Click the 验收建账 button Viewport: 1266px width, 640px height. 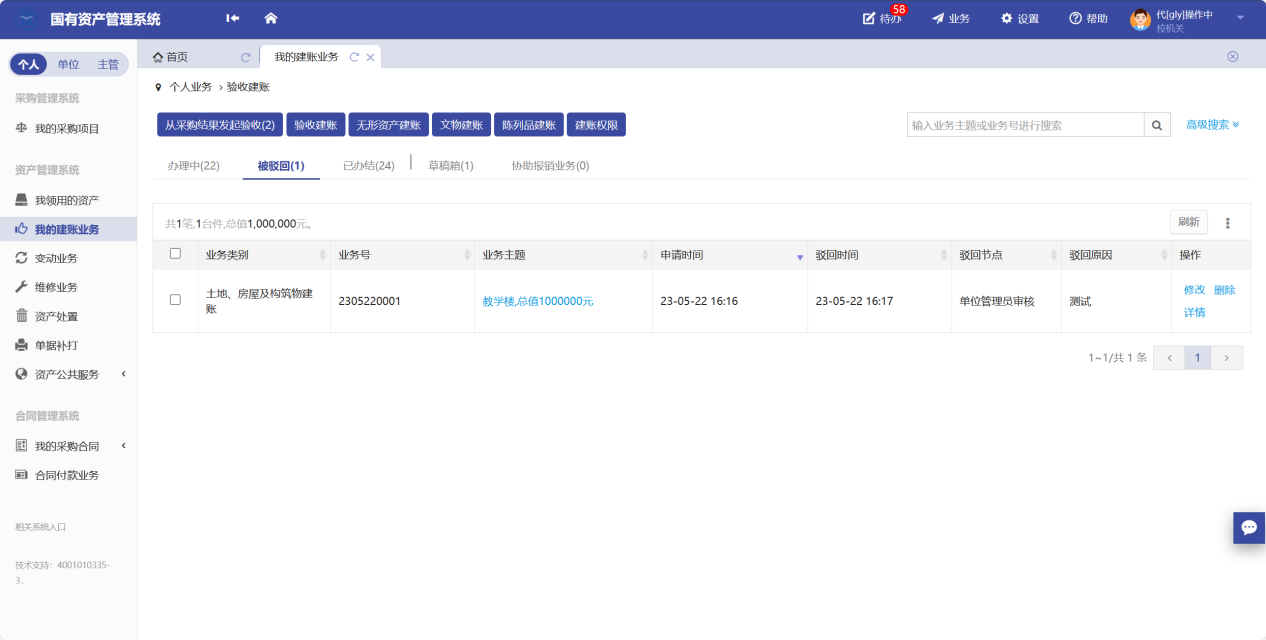(315, 125)
